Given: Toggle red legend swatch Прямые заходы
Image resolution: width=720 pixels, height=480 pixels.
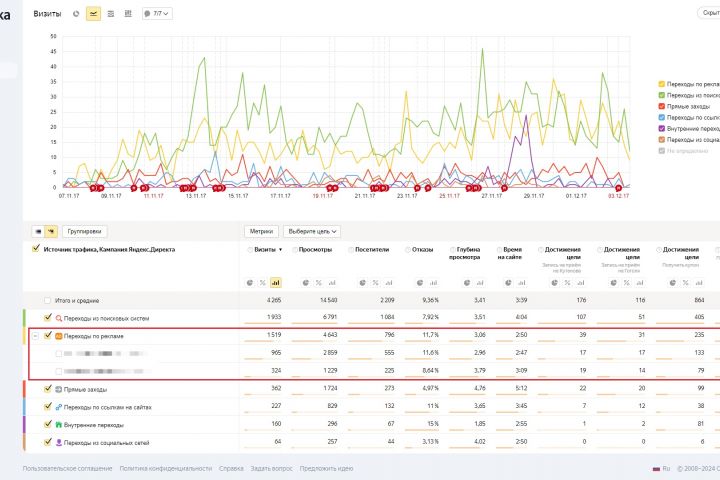Looking at the screenshot, I should 662,106.
